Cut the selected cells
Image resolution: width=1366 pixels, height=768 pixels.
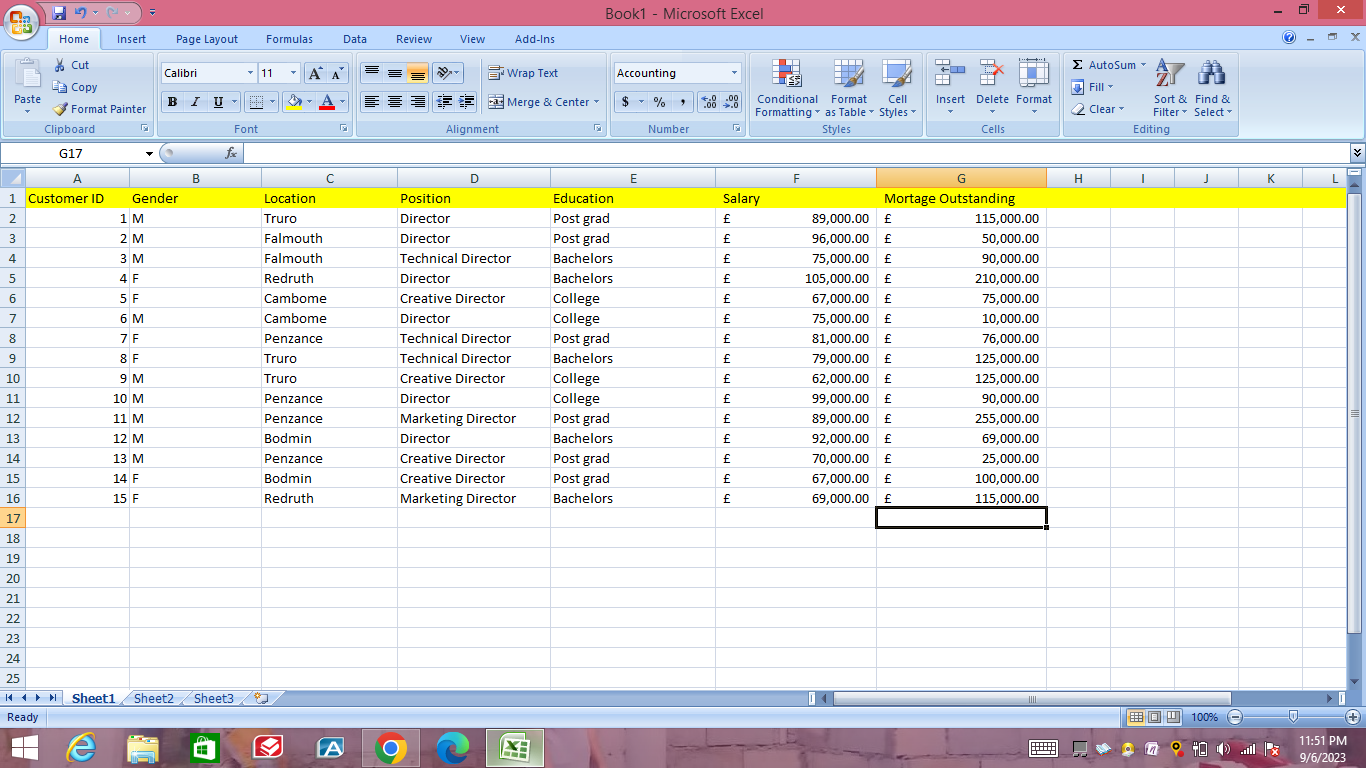pos(71,65)
